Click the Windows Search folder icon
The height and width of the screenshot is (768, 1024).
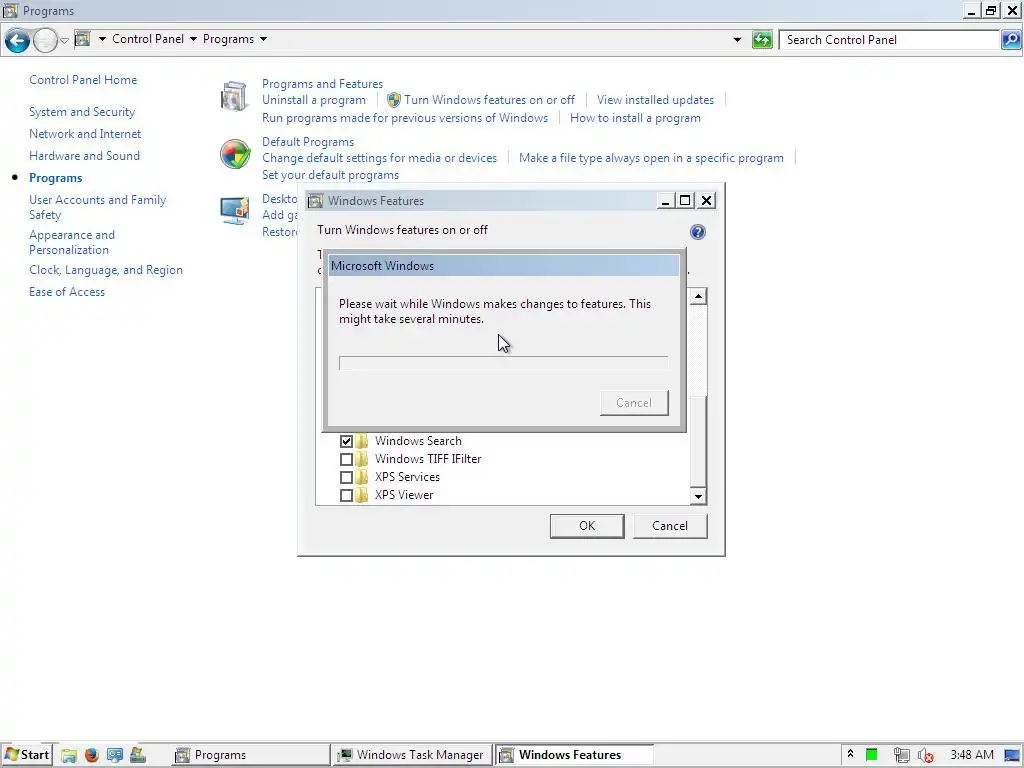362,441
